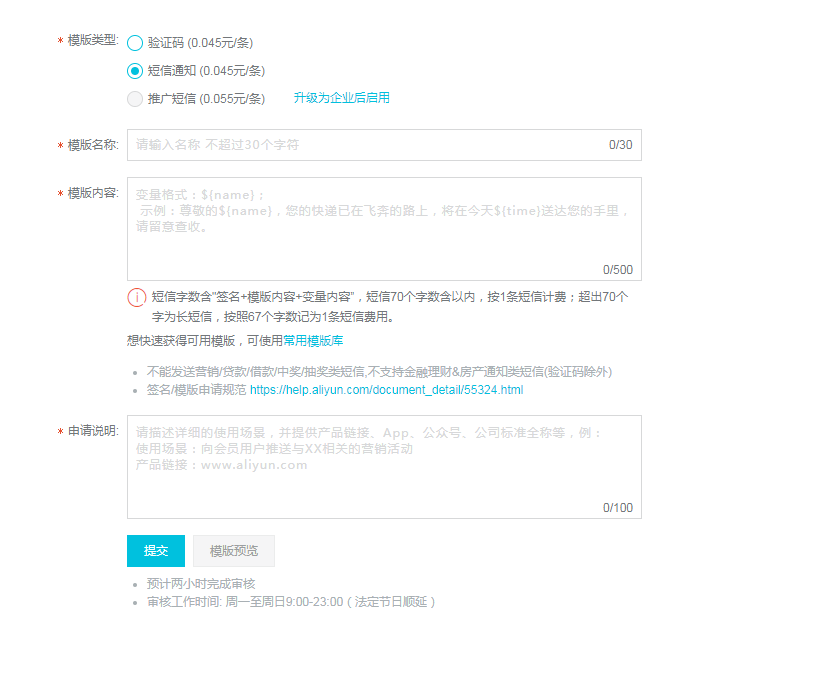This screenshot has height=694, width=820.
Task: Focus the 申请说明 text area
Action: click(x=384, y=467)
